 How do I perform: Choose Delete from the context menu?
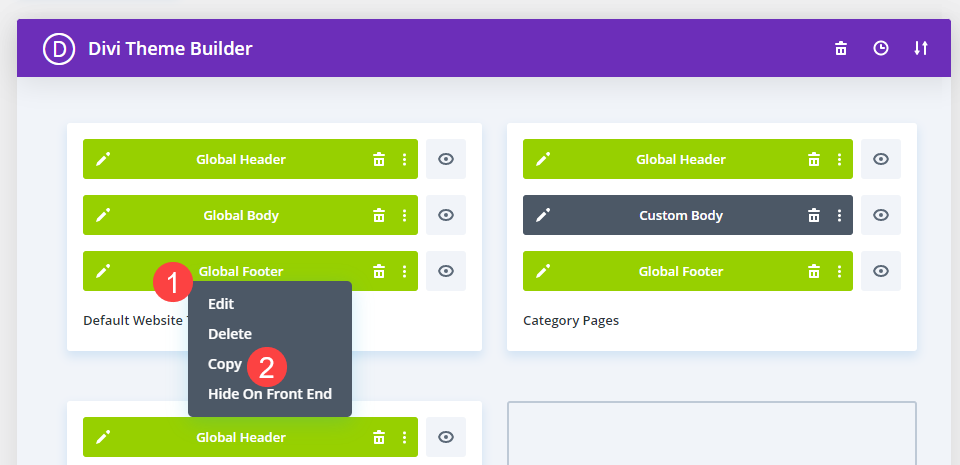pyautogui.click(x=230, y=334)
